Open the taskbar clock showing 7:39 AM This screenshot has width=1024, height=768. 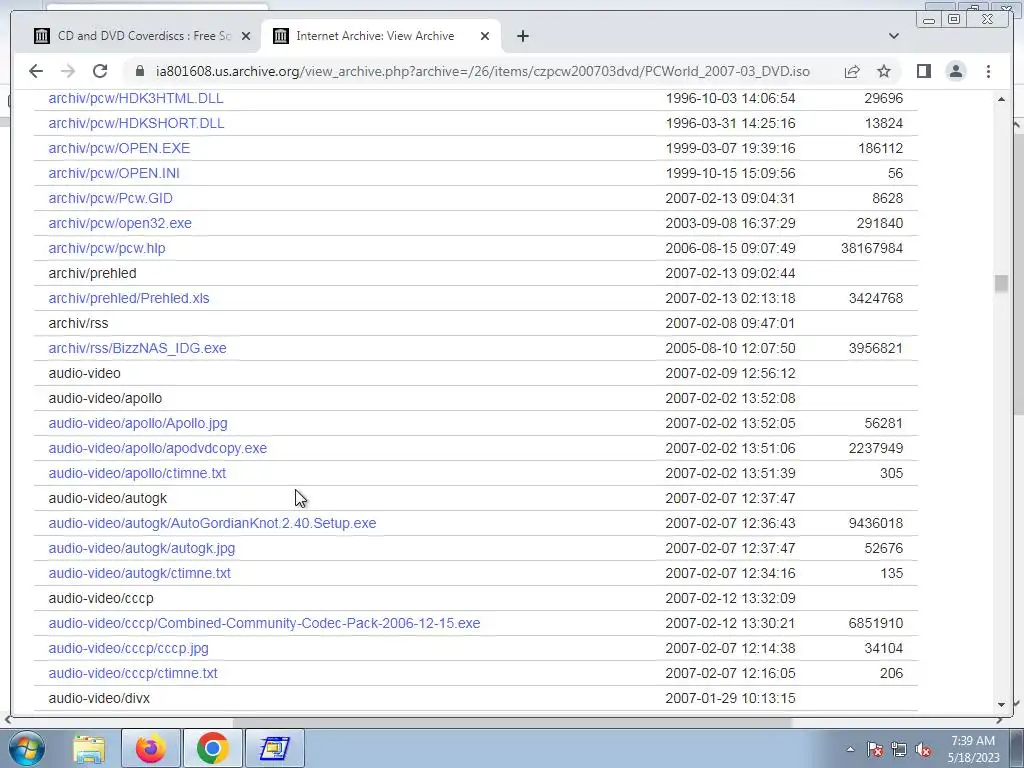(x=973, y=749)
